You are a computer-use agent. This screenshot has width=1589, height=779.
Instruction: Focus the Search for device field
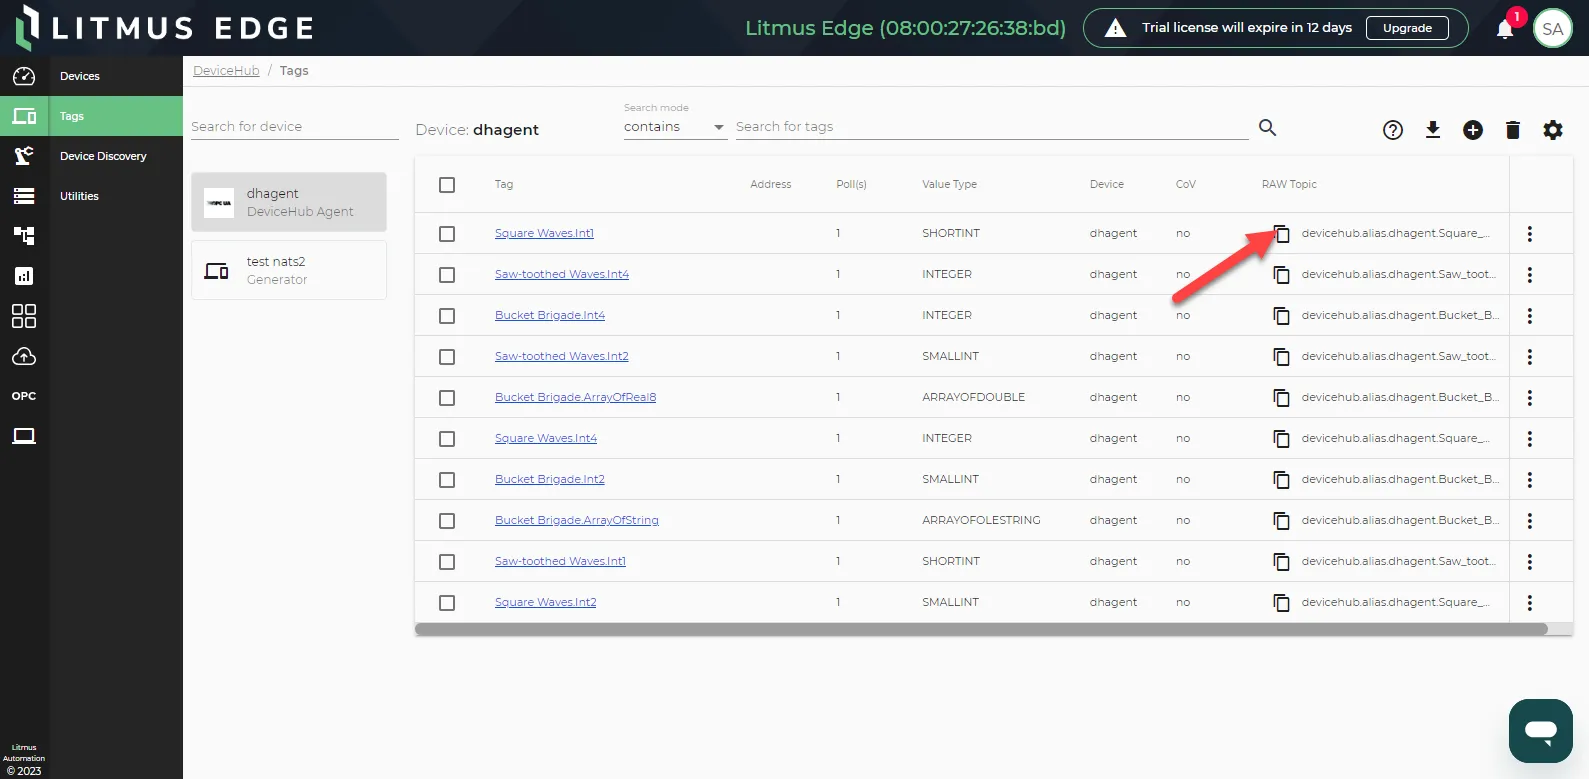(295, 127)
